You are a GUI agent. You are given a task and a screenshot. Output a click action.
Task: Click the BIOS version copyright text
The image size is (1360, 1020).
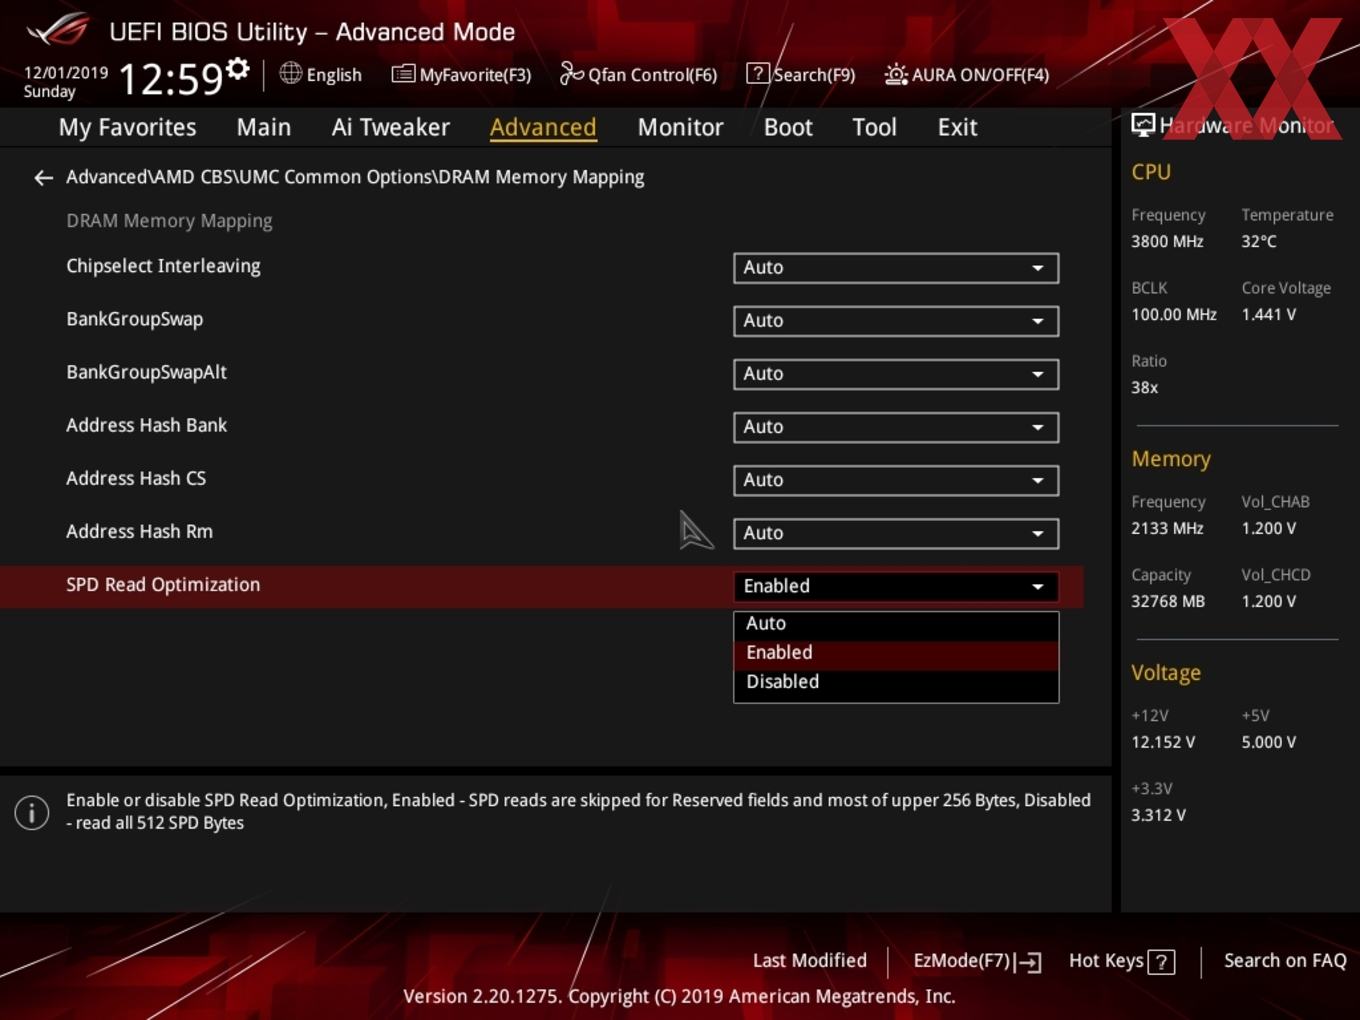[x=679, y=996]
